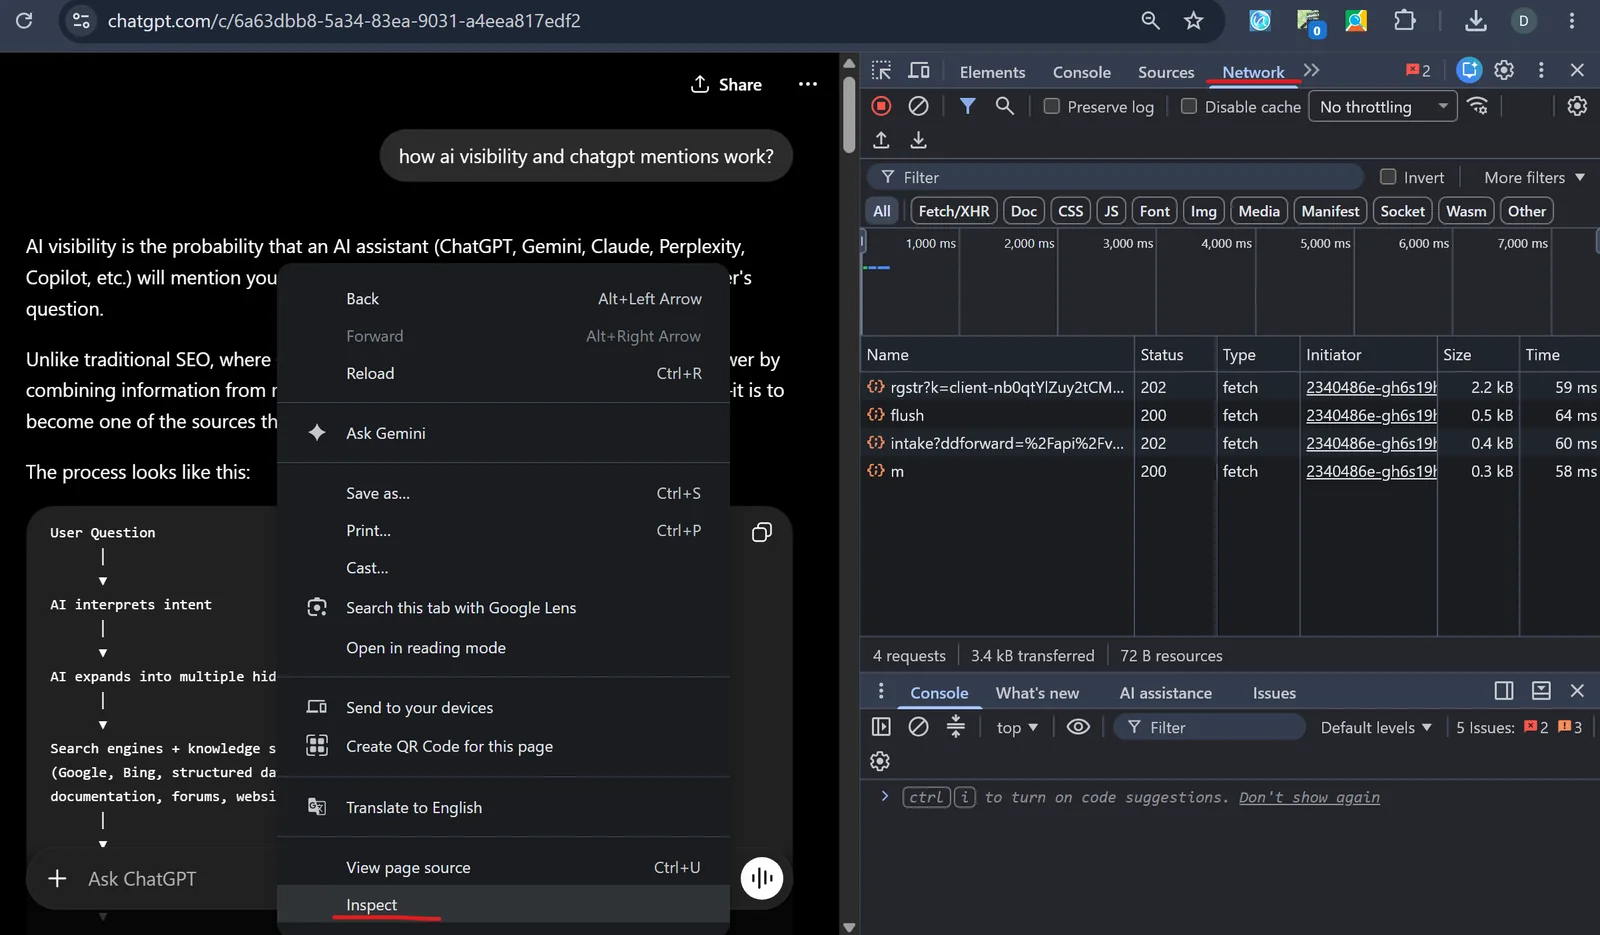The image size is (1600, 935).
Task: Toggle the network filter funnel icon
Action: 967,106
